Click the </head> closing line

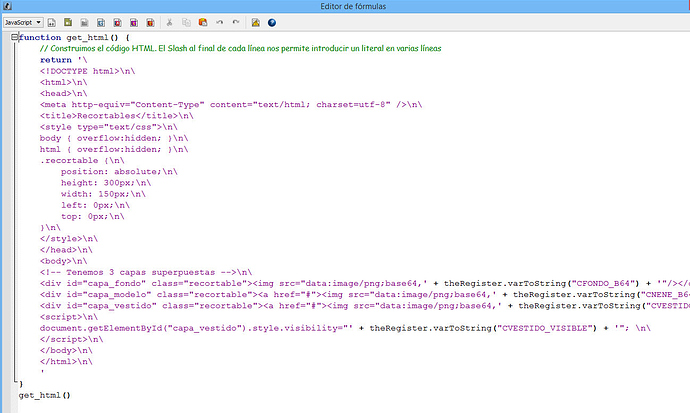pyautogui.click(x=66, y=250)
